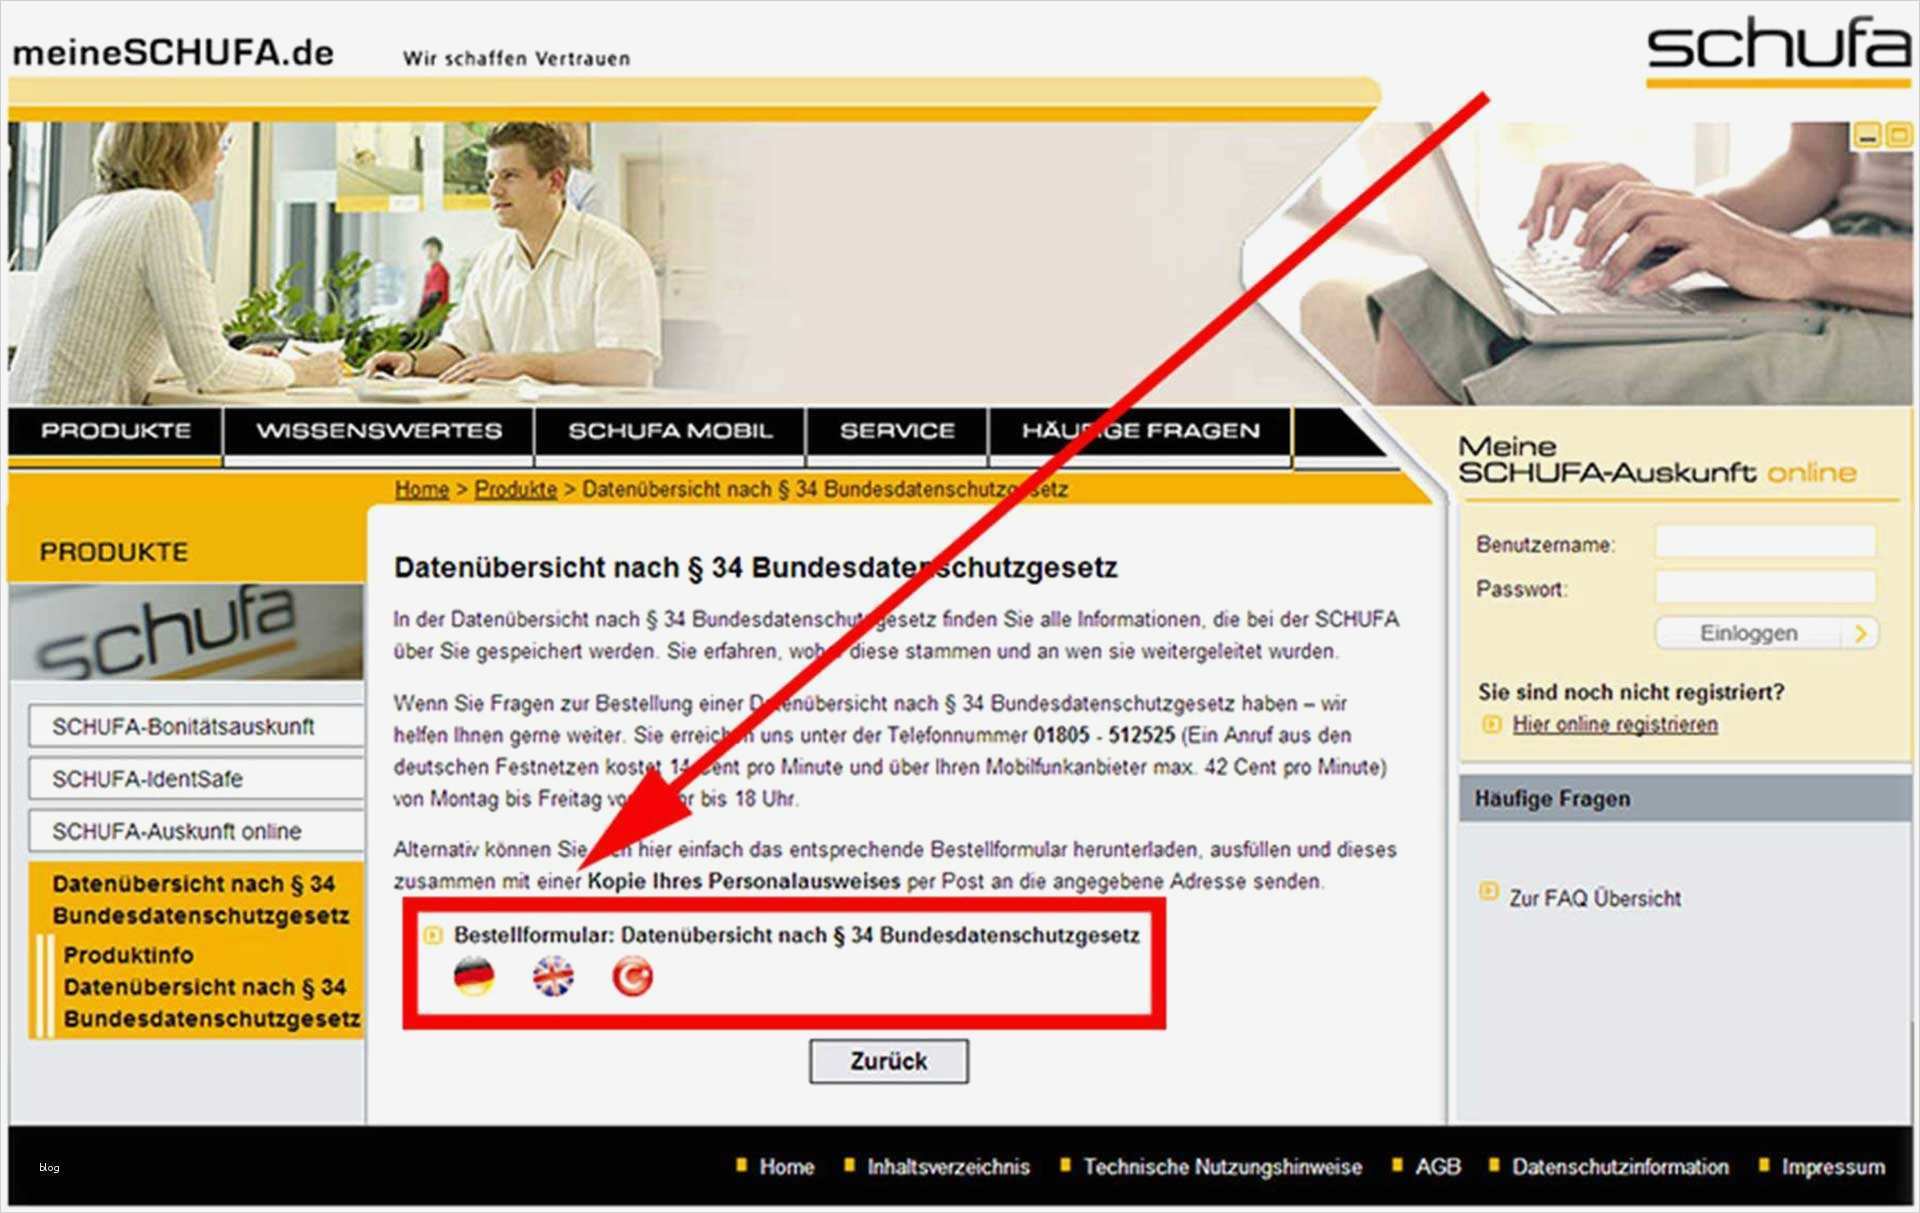Open the SCHUFA MOBIL navigation tab
Image resolution: width=1920 pixels, height=1213 pixels.
(x=670, y=431)
